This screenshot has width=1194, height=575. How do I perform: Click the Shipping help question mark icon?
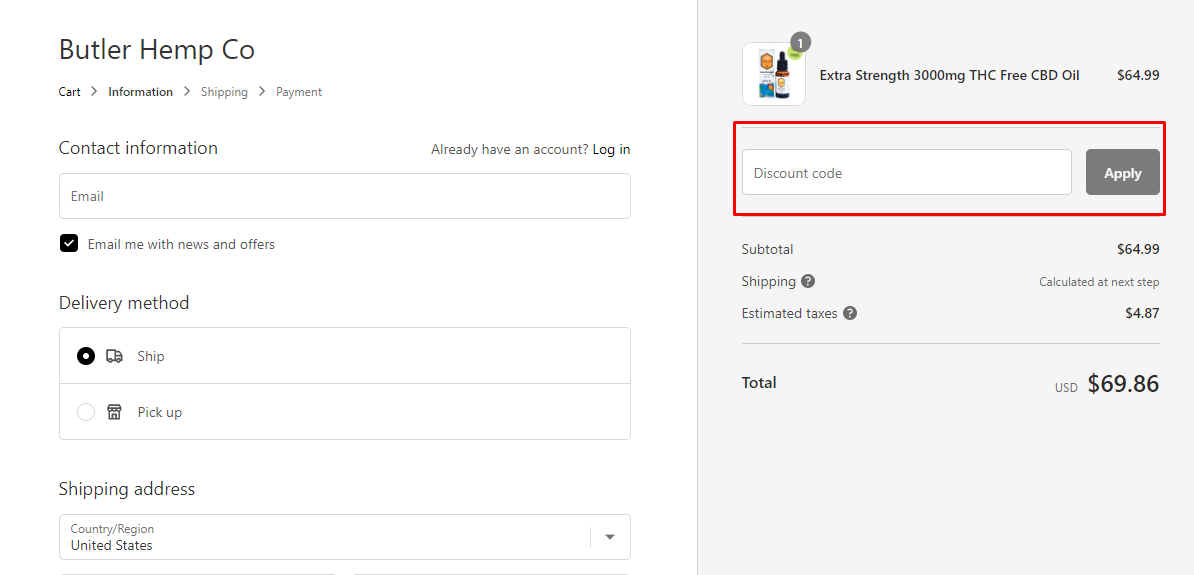click(x=809, y=281)
